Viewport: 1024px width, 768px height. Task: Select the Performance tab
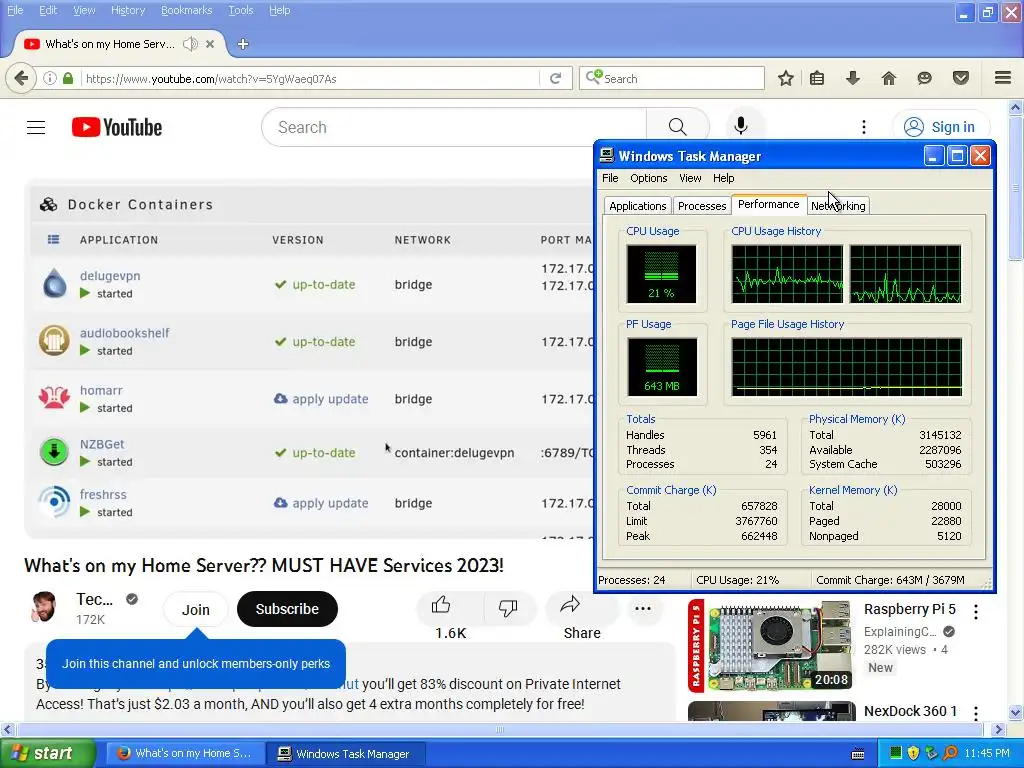click(769, 204)
